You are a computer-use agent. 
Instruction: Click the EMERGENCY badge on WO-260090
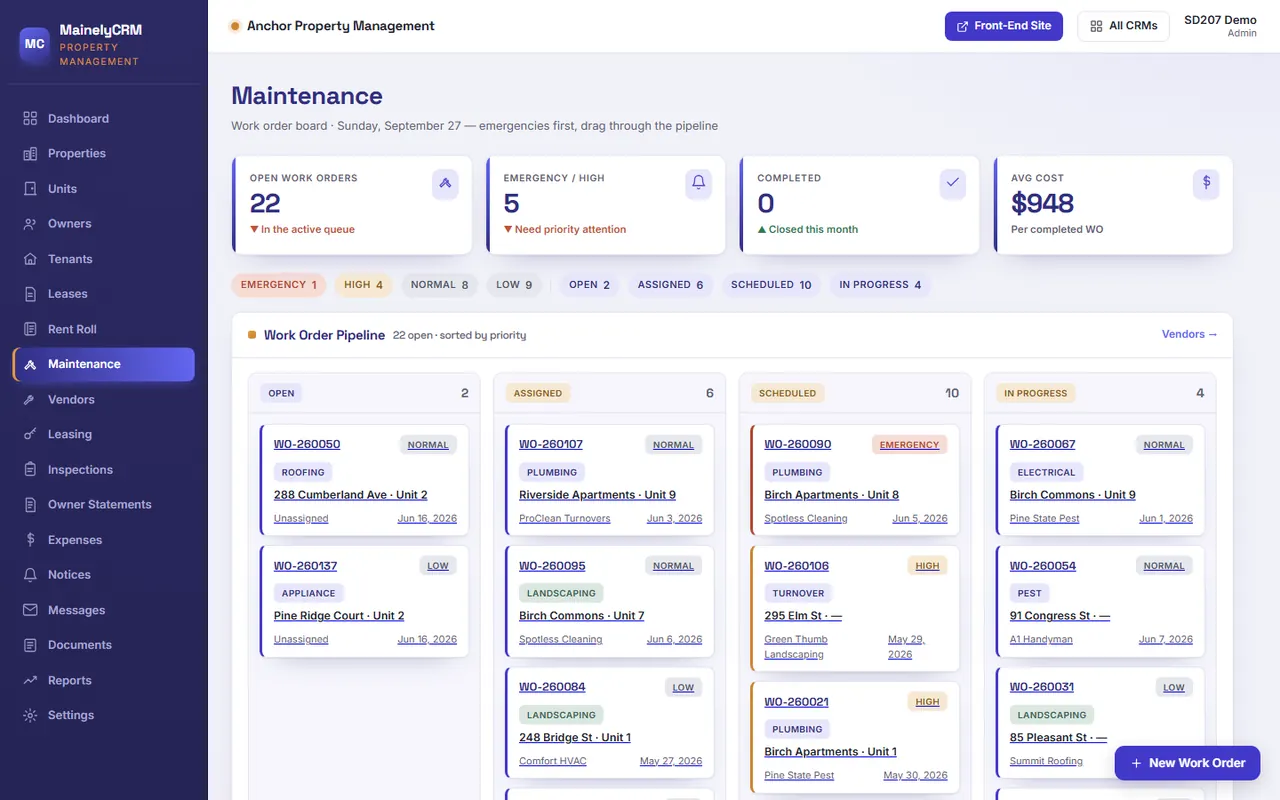(x=909, y=445)
